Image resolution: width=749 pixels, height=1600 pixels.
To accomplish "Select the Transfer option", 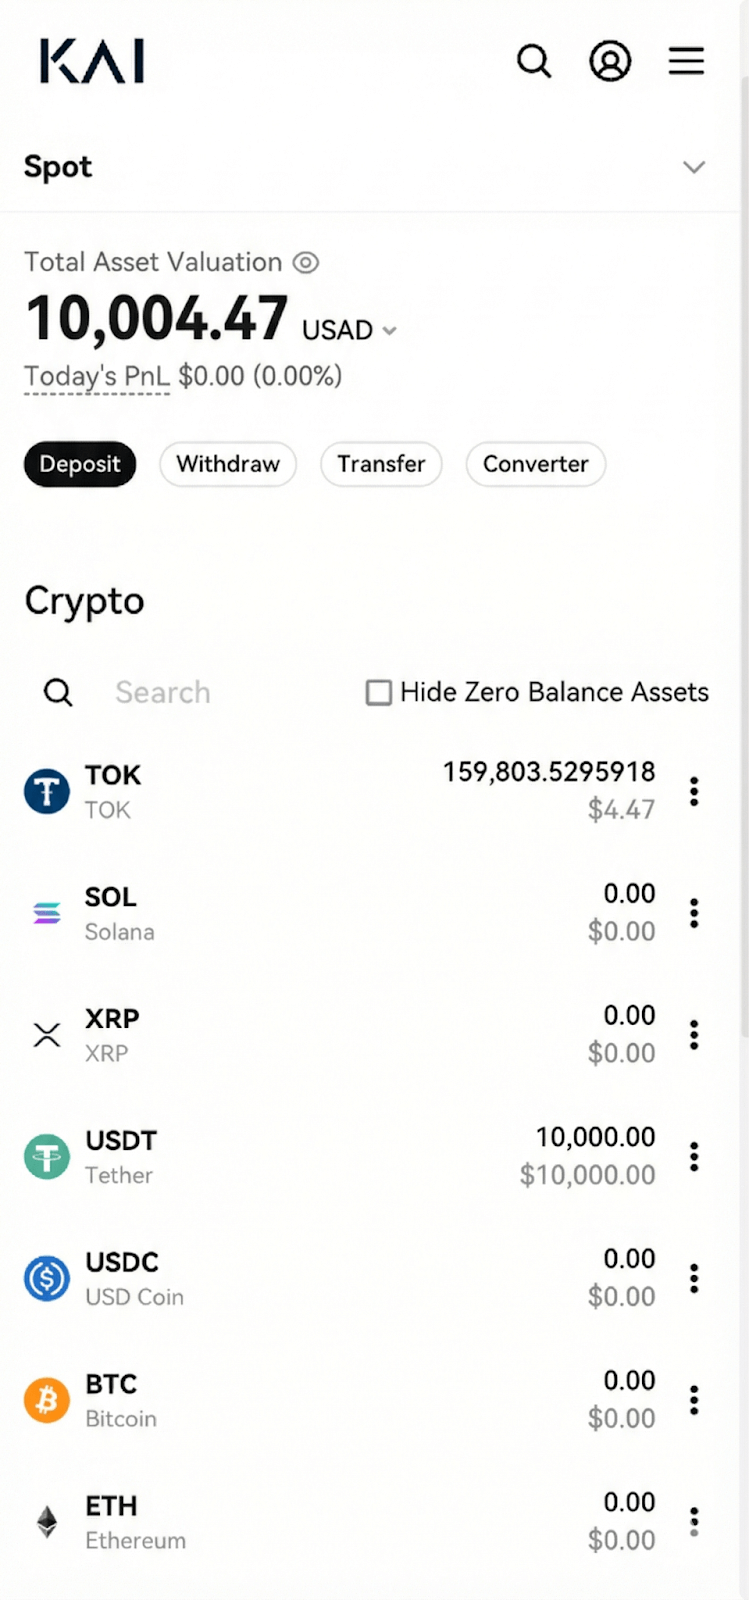I will (x=381, y=464).
